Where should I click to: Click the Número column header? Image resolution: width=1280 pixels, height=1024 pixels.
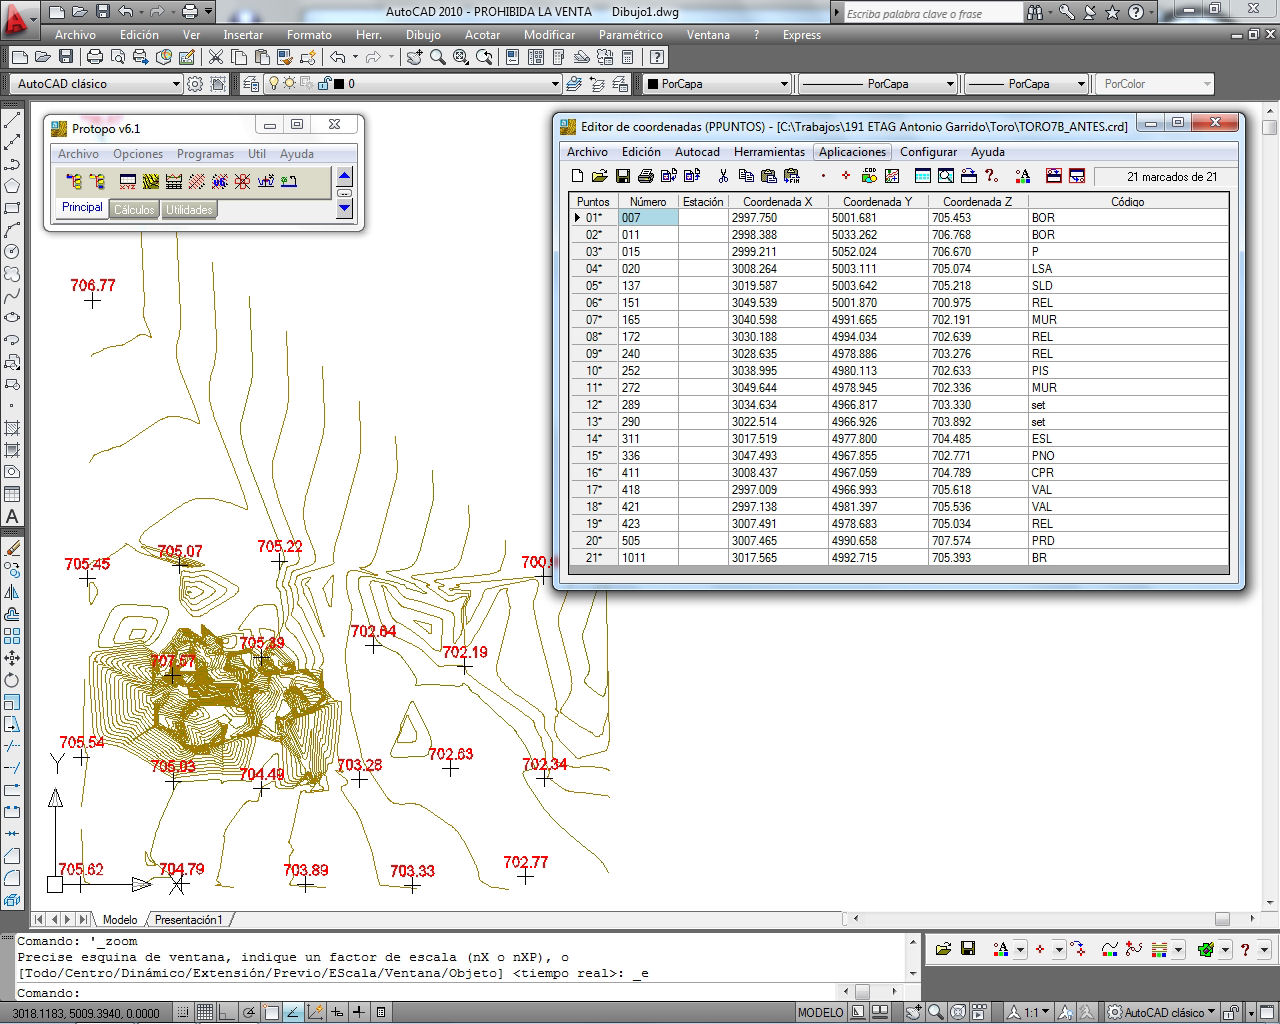648,202
